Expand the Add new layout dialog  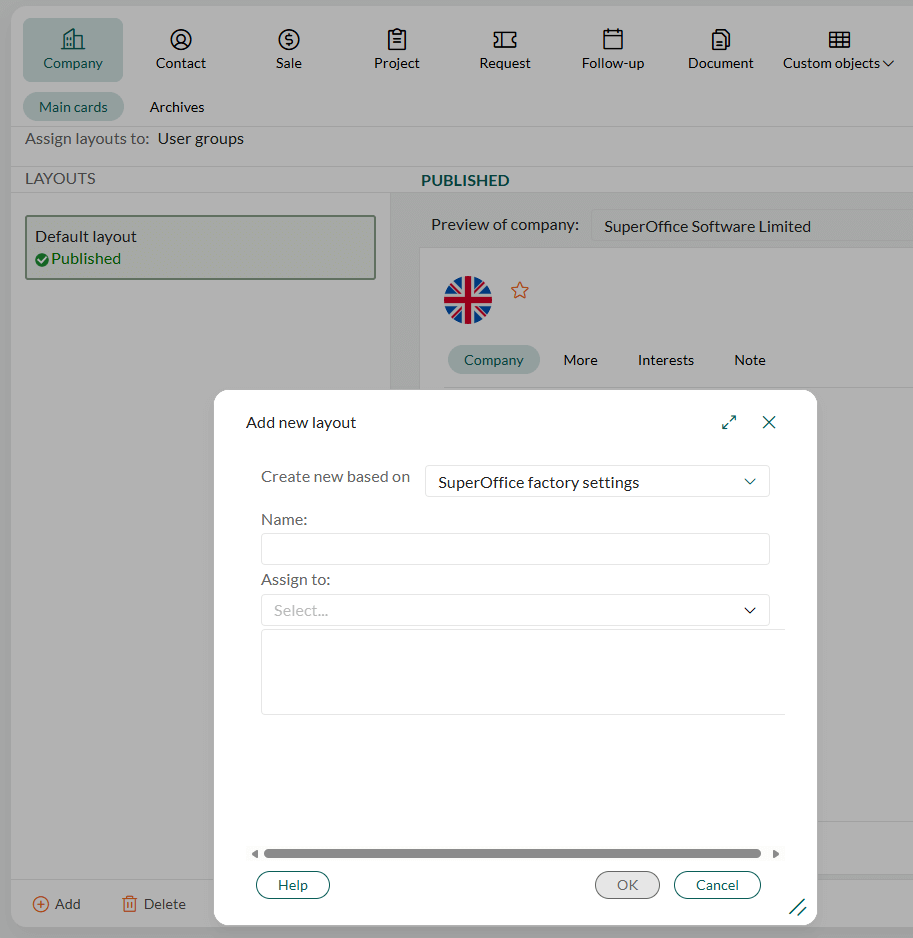click(729, 422)
